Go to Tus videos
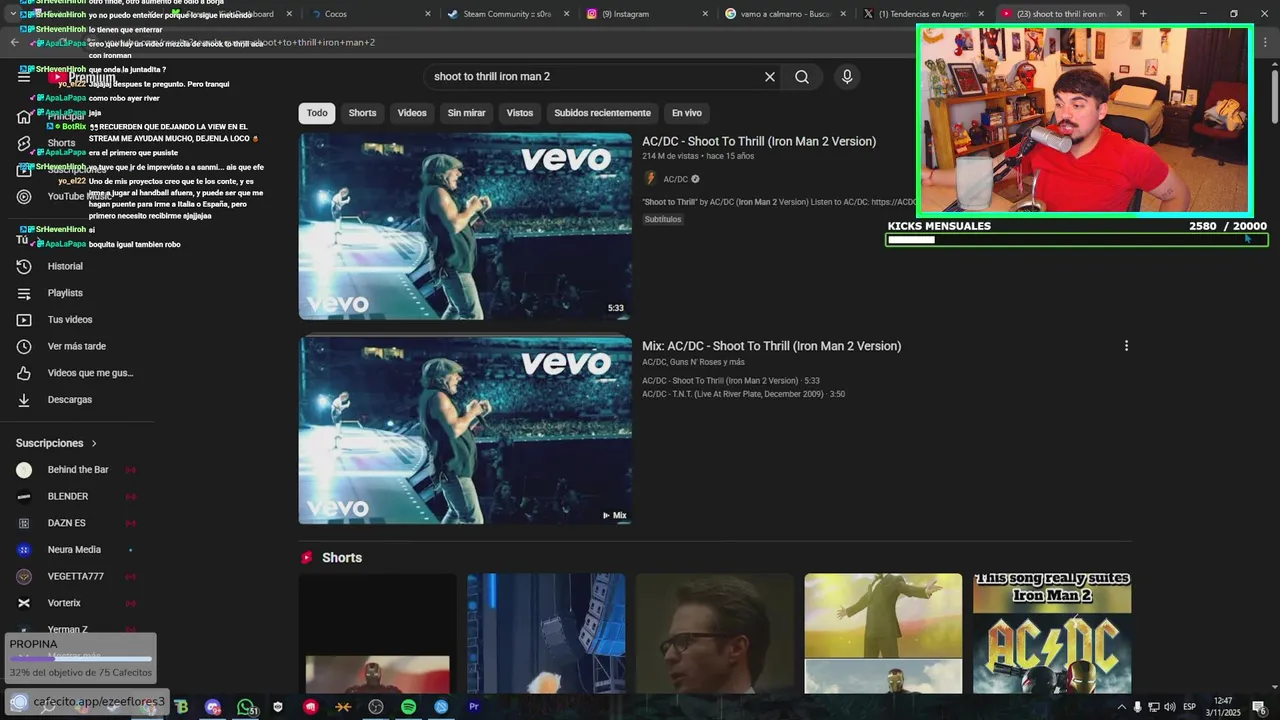 click(70, 320)
